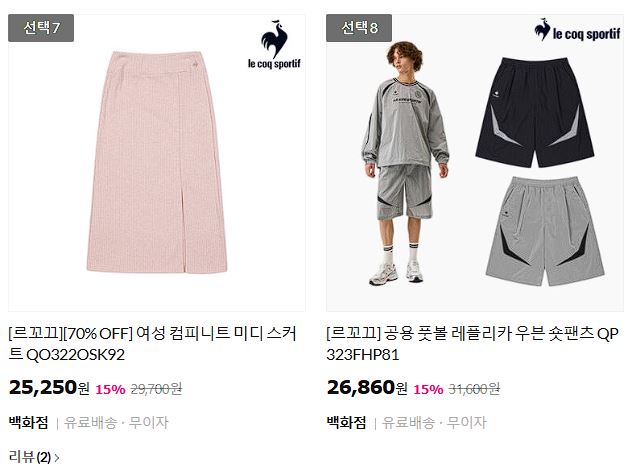Select the 선택7 badge label

tap(41, 28)
